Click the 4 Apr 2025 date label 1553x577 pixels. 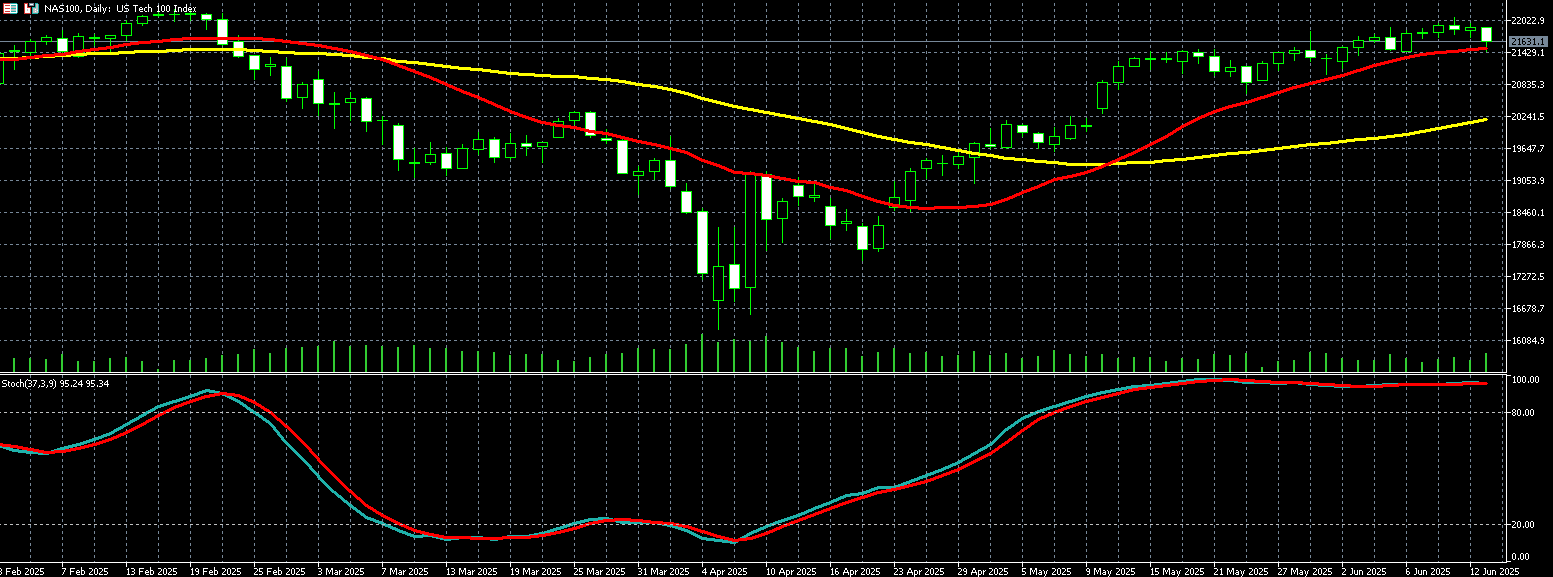[x=723, y=571]
